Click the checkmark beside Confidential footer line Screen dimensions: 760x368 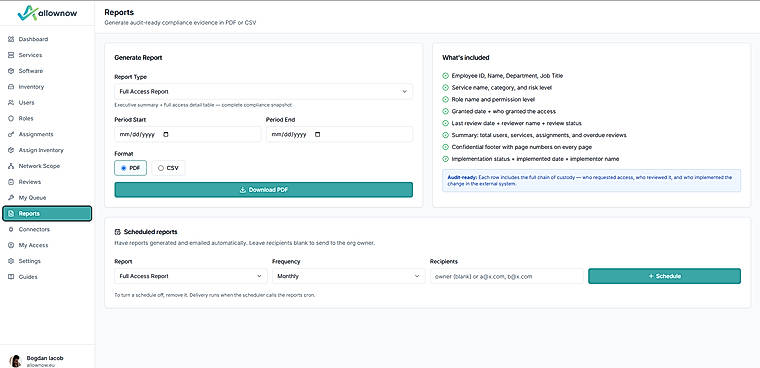[x=445, y=147]
